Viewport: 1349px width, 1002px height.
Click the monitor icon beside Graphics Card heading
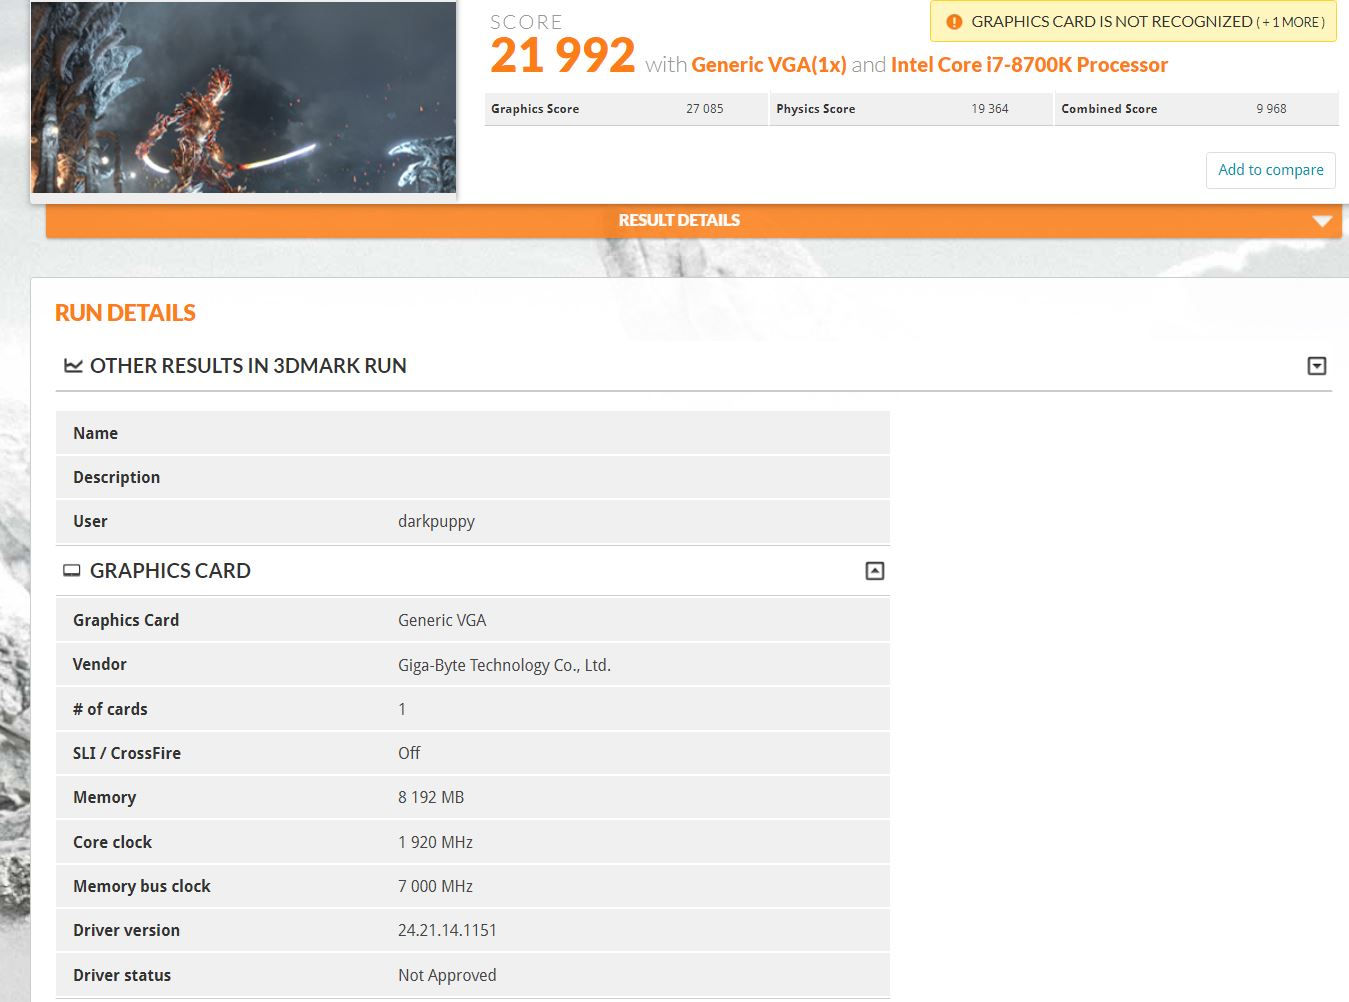[x=72, y=571]
